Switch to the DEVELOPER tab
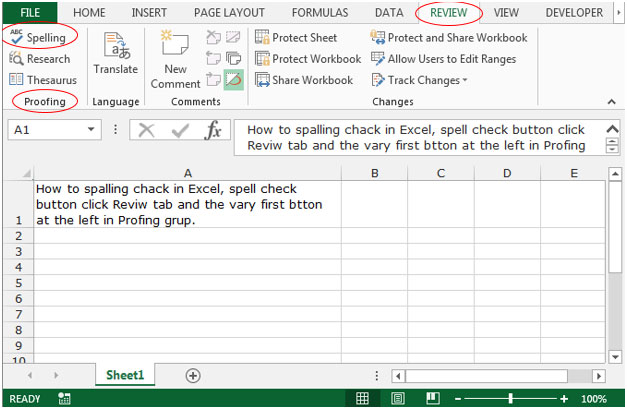Screen dimensions: 627x409 click(x=574, y=13)
